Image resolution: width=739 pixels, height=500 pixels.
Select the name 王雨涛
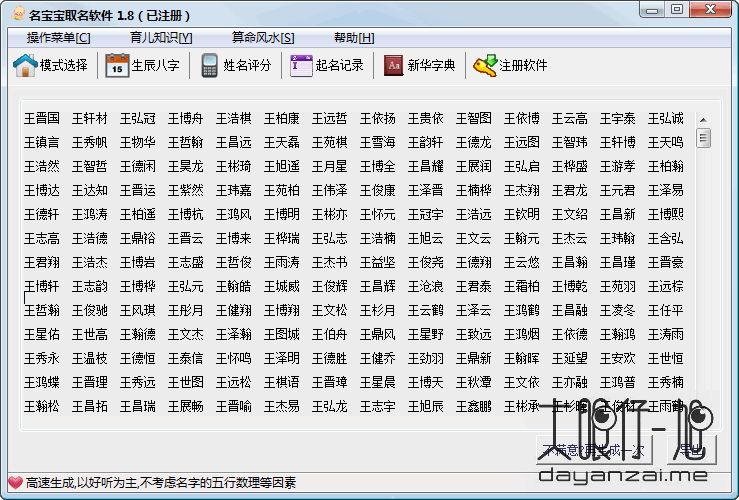click(x=282, y=262)
